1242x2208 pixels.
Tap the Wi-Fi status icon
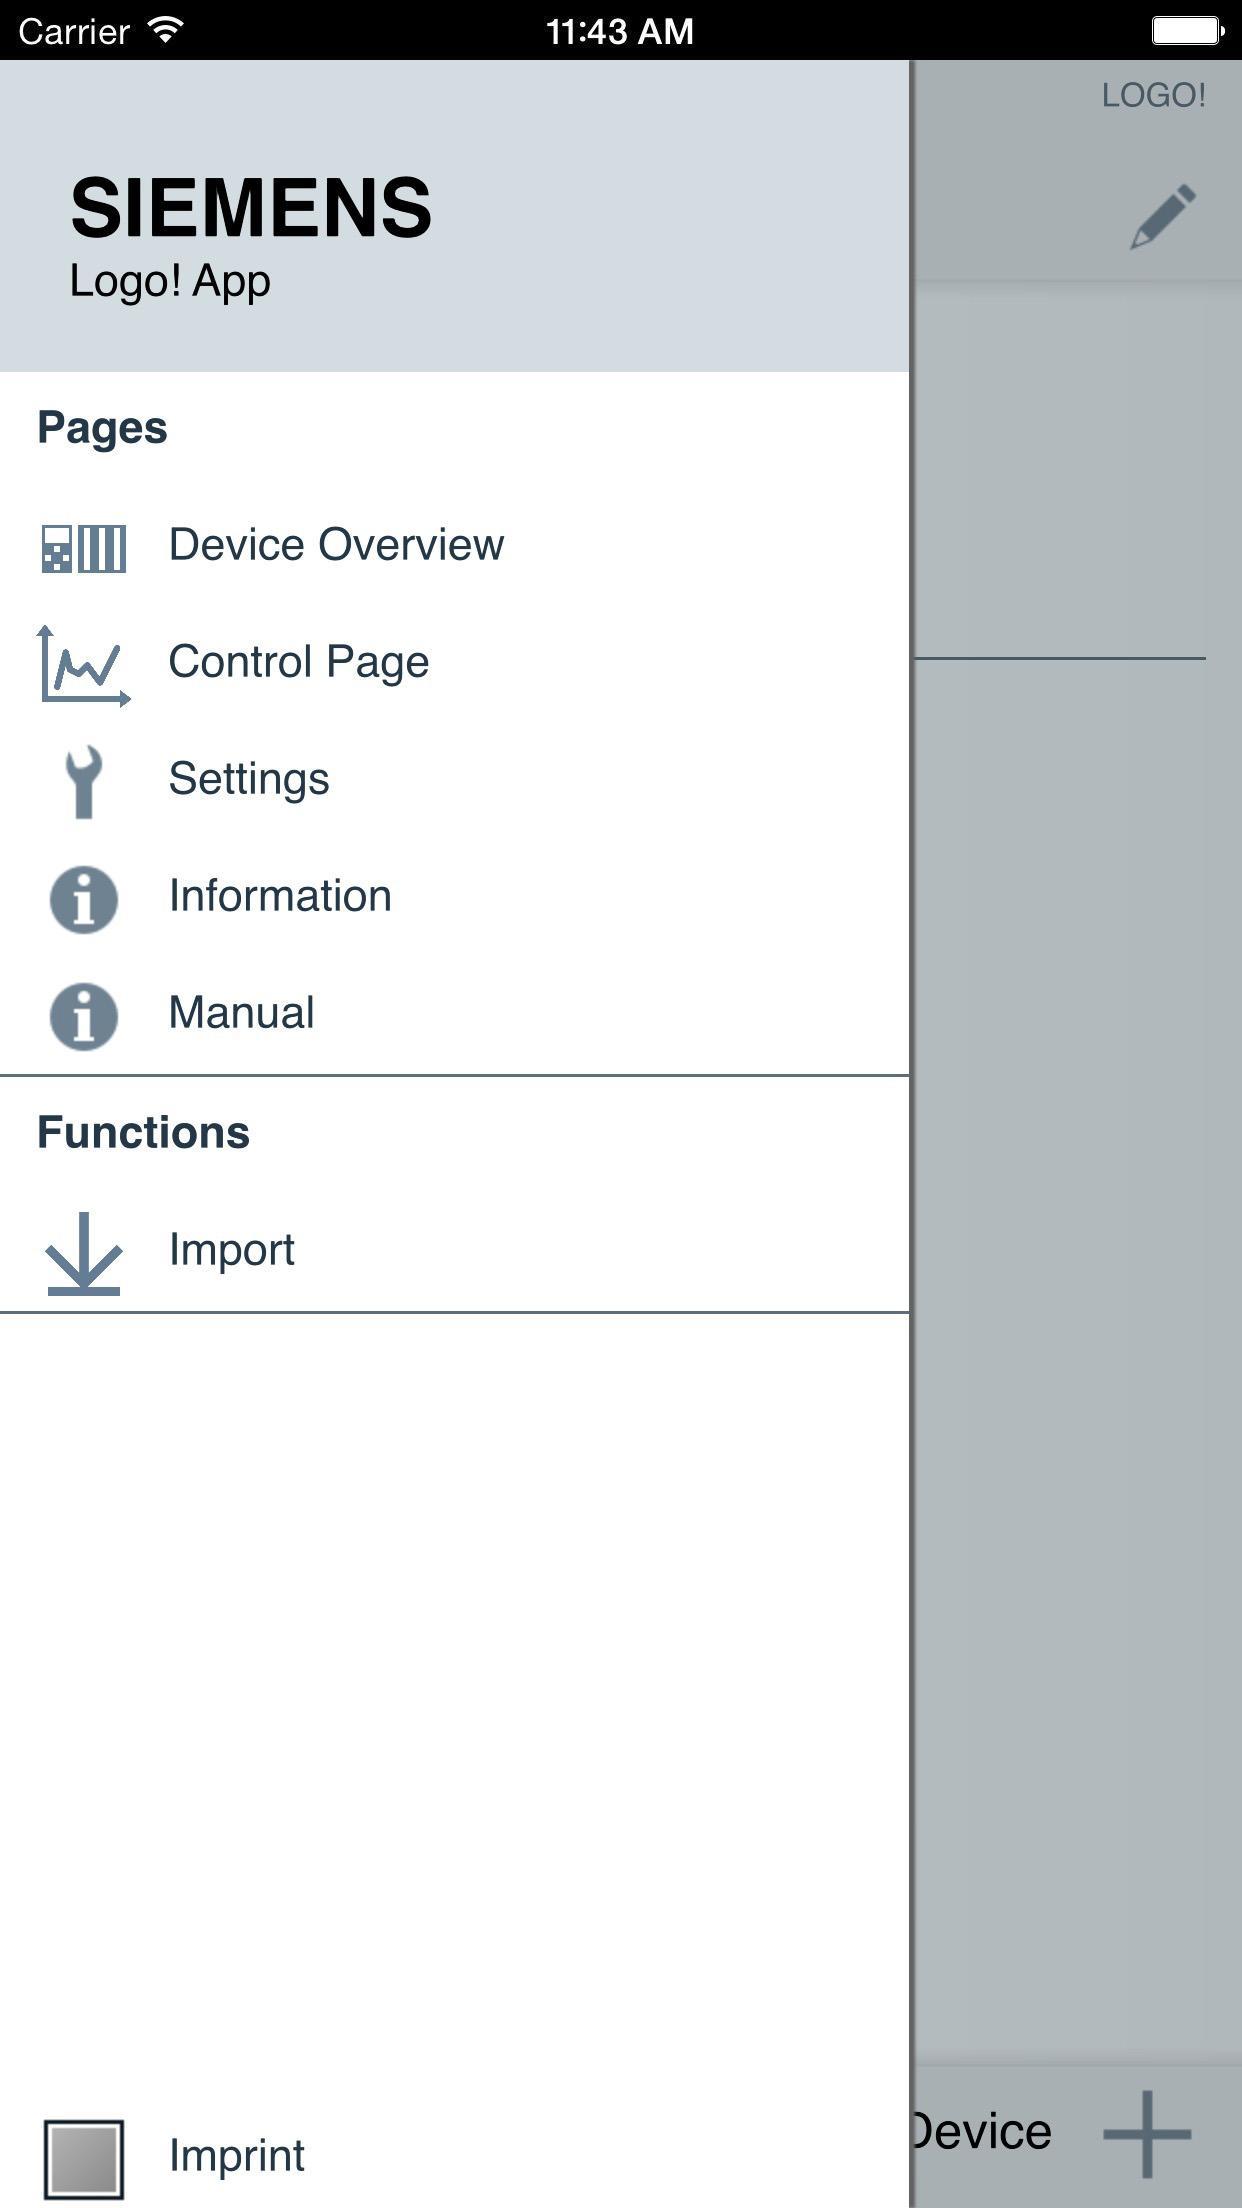pyautogui.click(x=165, y=30)
